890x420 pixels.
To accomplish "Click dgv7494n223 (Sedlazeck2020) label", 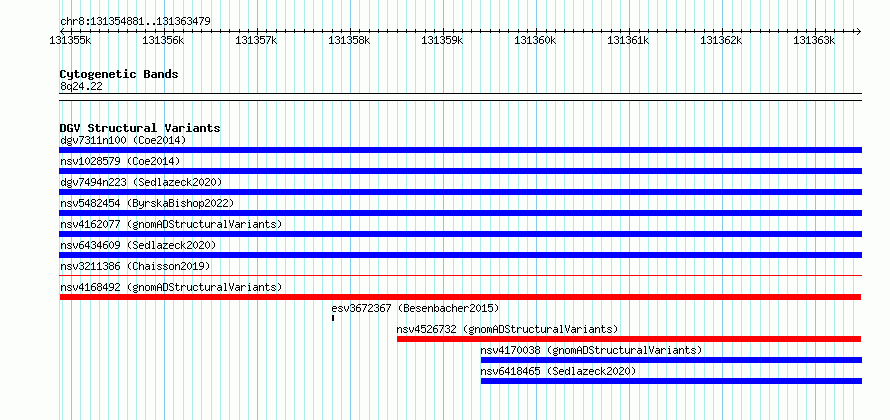I will click(141, 182).
